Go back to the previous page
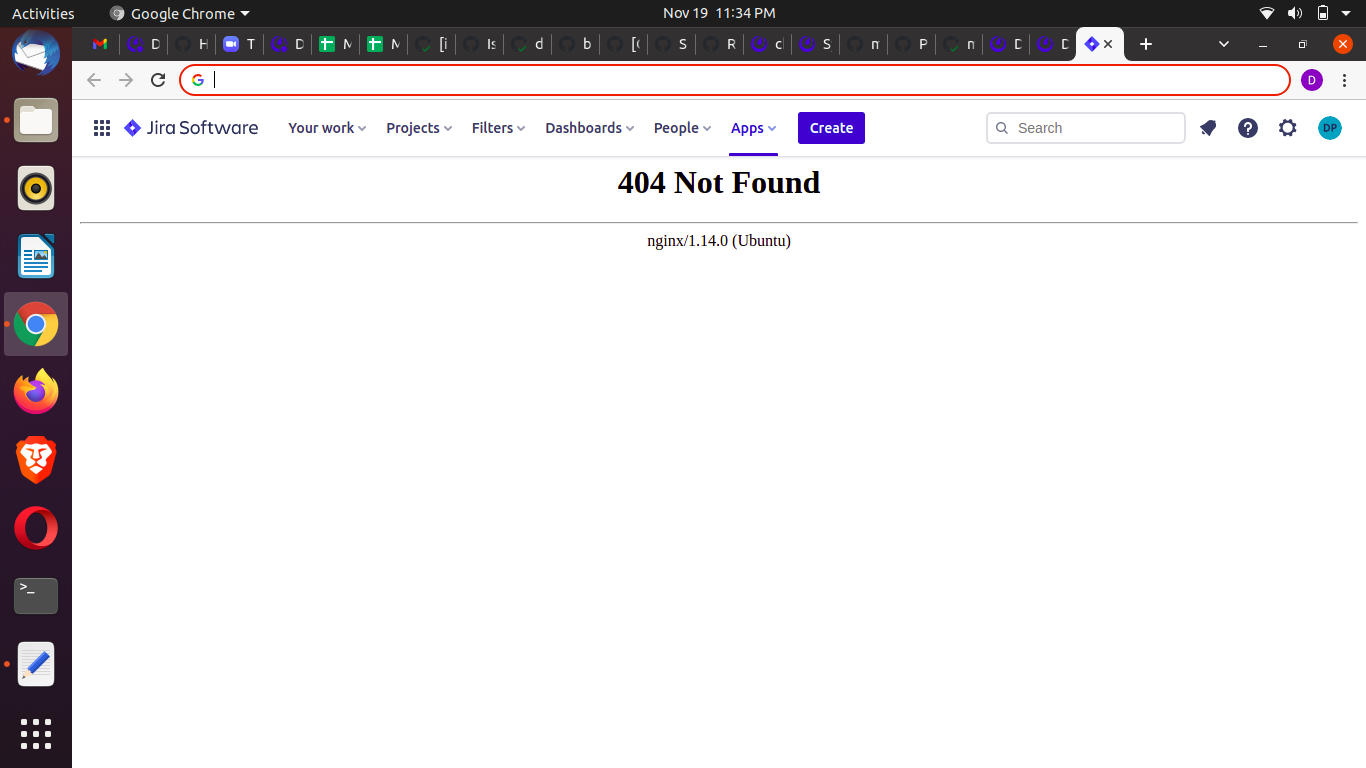1366x768 pixels. 94,80
